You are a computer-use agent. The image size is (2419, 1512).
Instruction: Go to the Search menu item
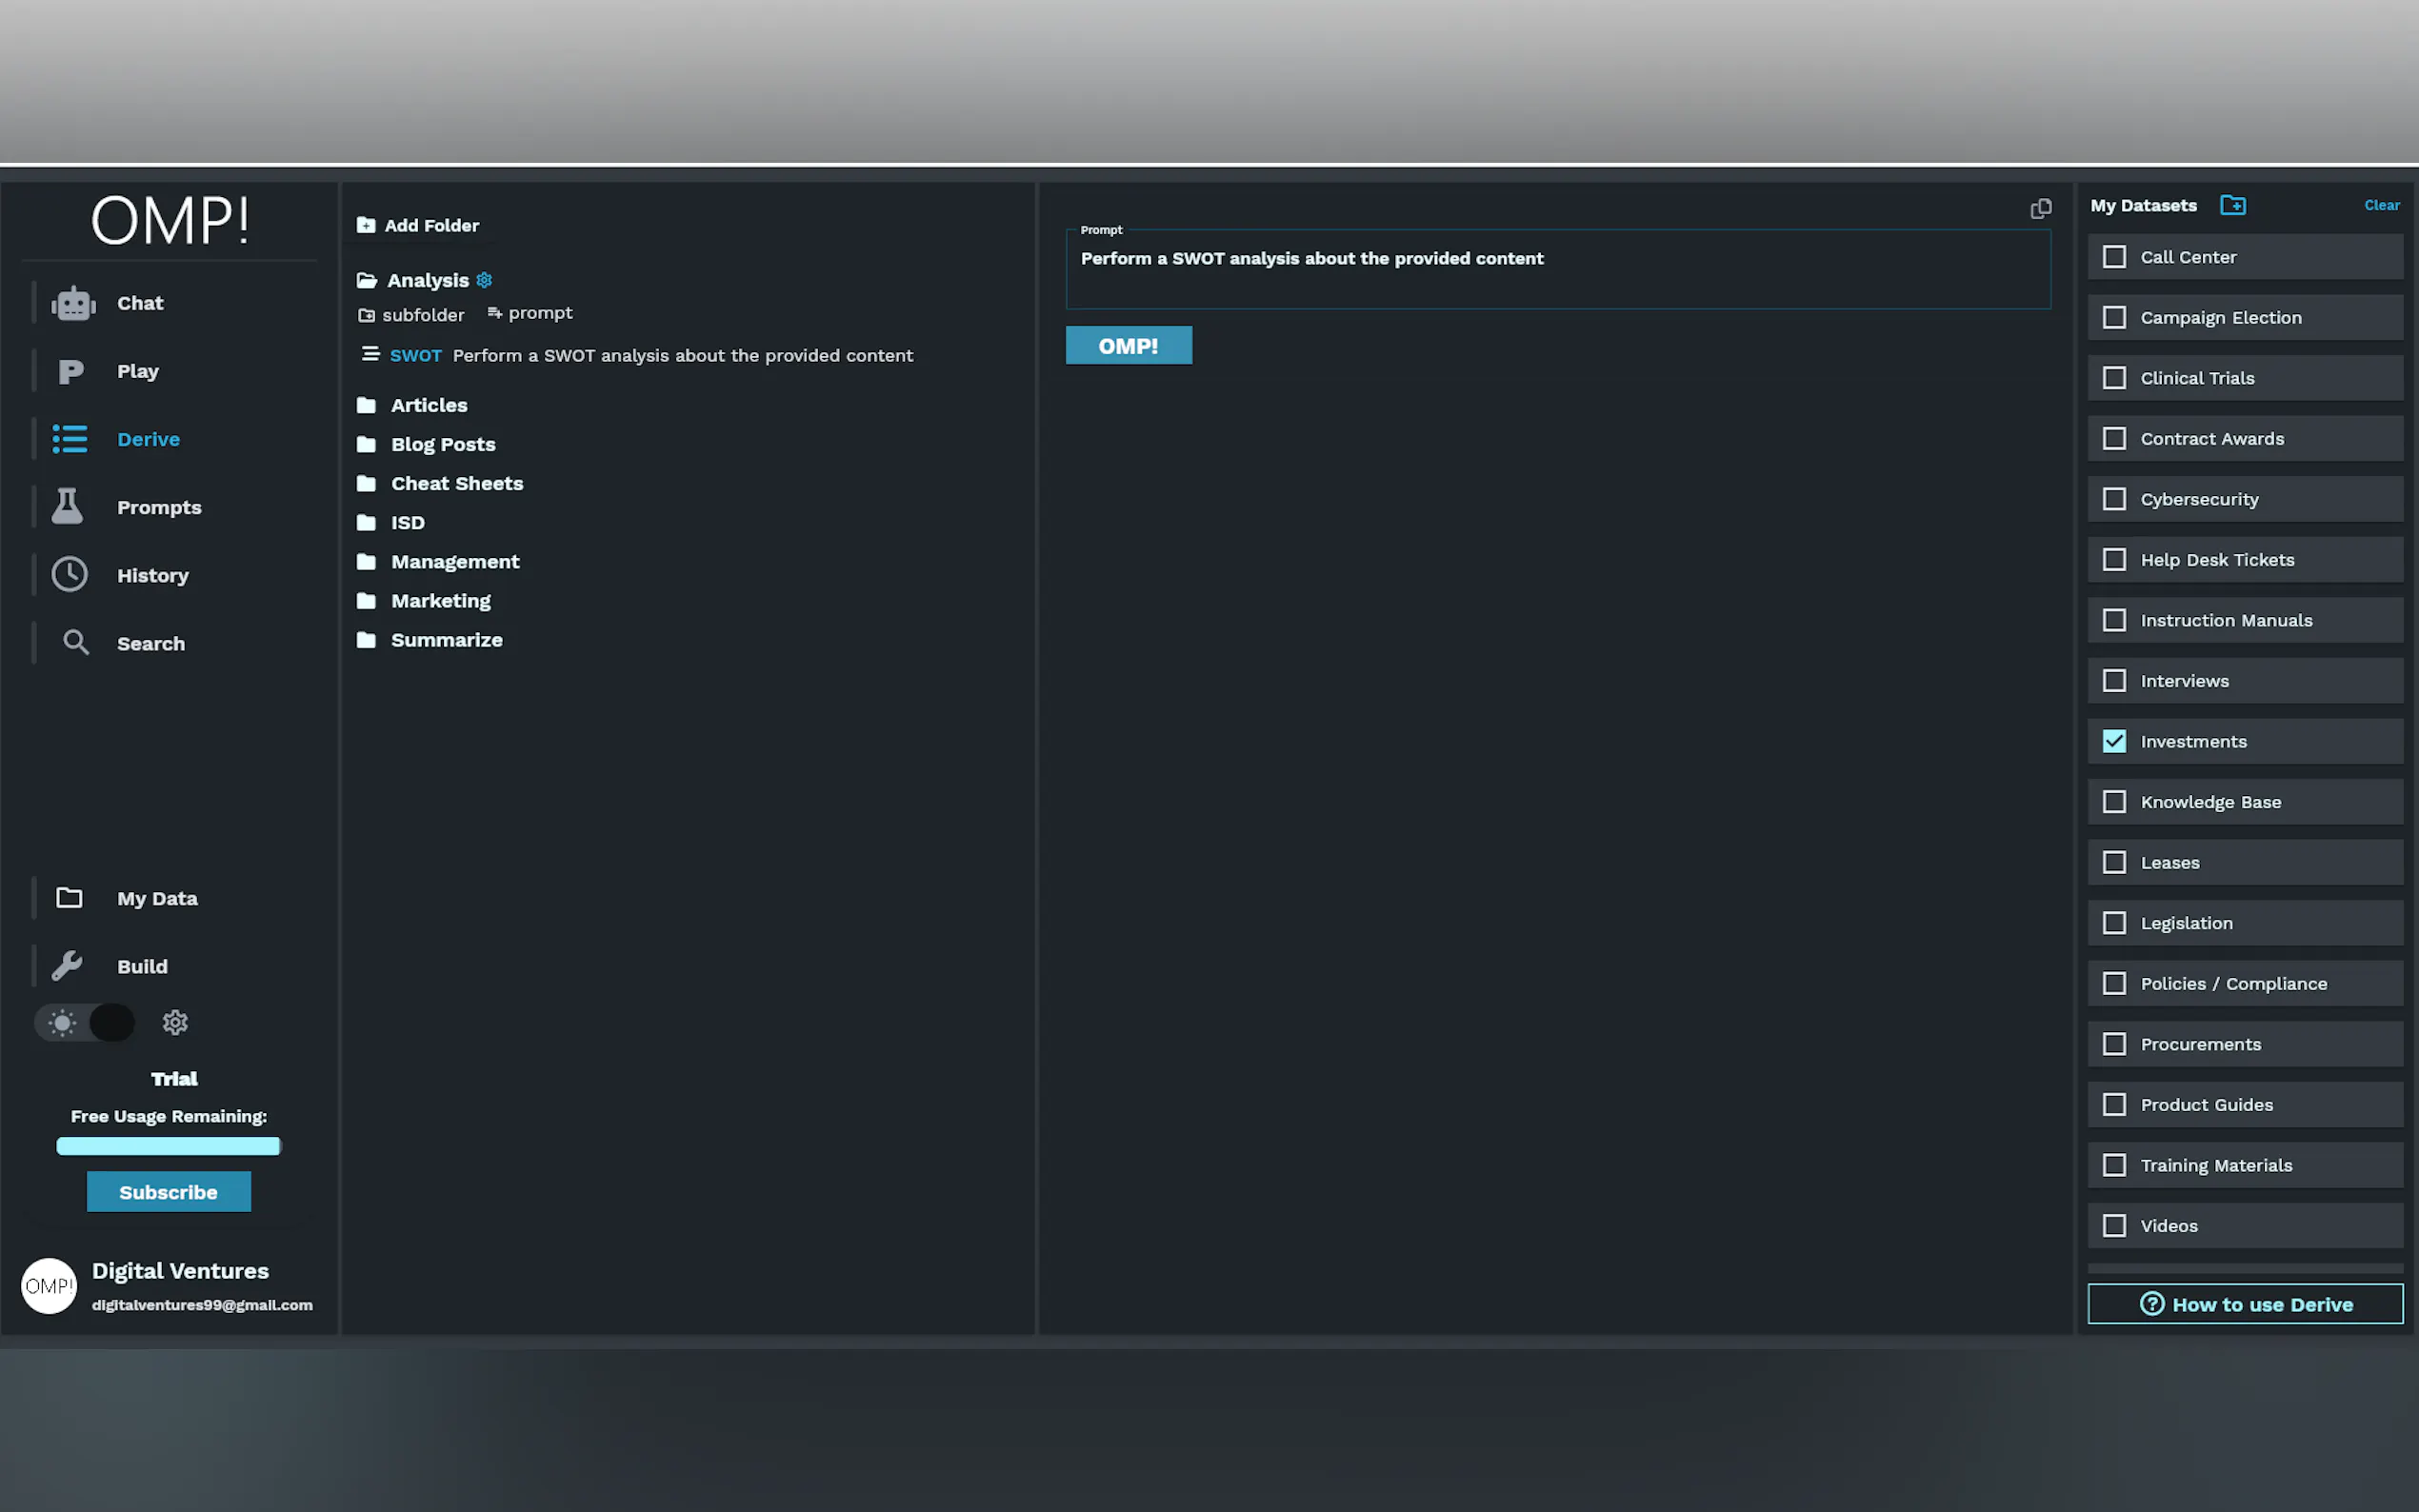[150, 644]
